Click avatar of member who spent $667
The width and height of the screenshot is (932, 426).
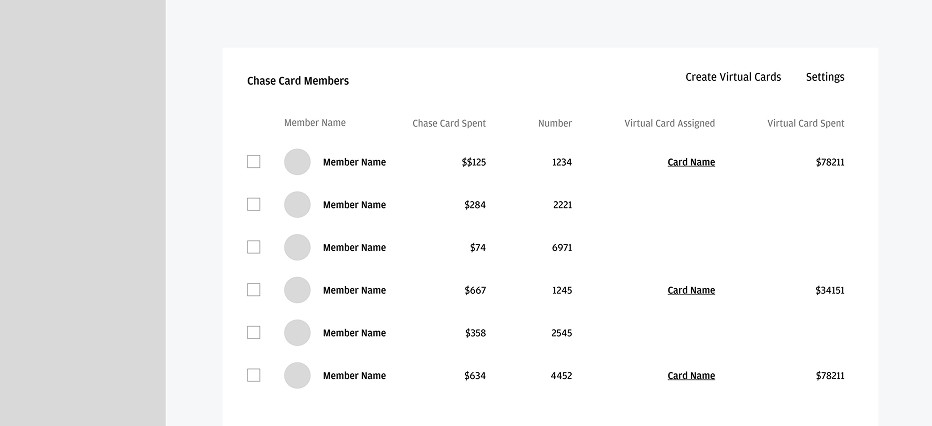pyautogui.click(x=297, y=290)
